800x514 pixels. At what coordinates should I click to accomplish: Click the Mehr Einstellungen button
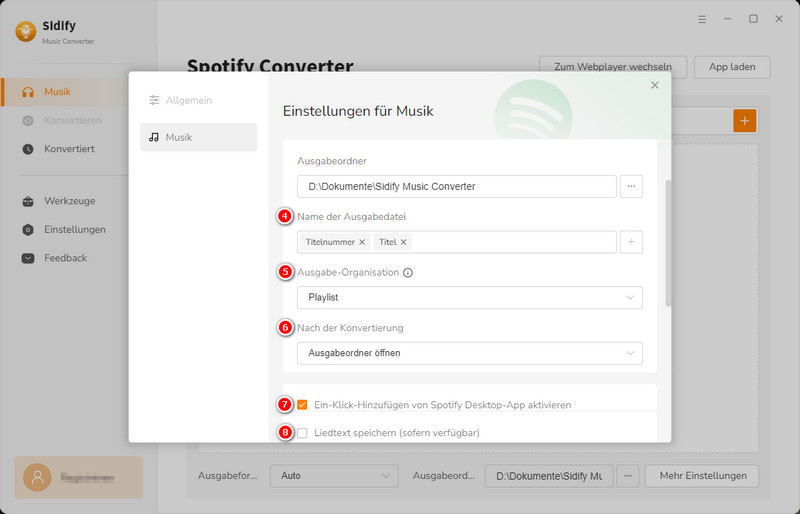(x=703, y=476)
